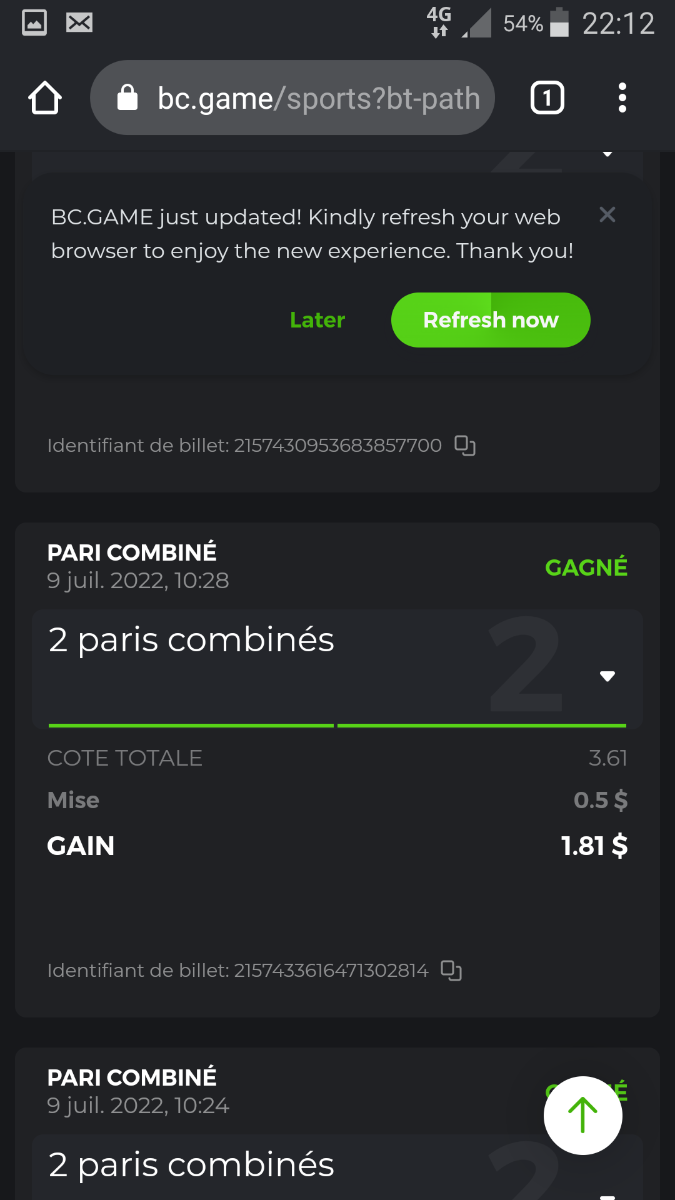Tap the image notification in status bar
Viewport: 675px width, 1200px height.
click(x=34, y=22)
